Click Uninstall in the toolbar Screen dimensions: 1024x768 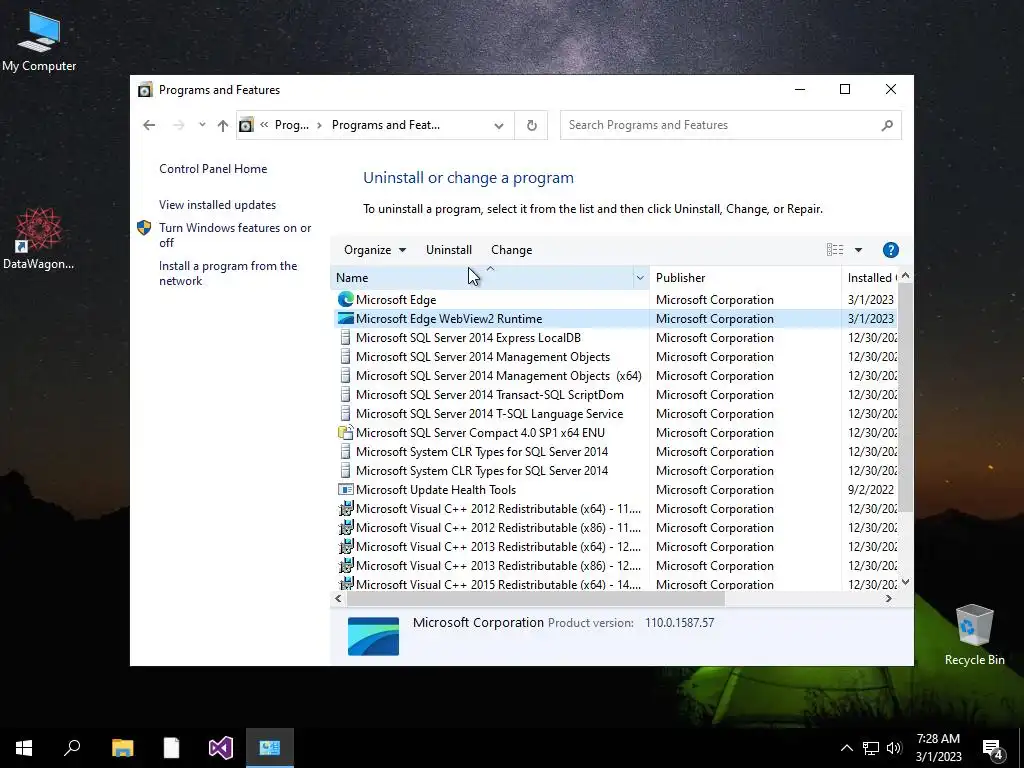(449, 249)
